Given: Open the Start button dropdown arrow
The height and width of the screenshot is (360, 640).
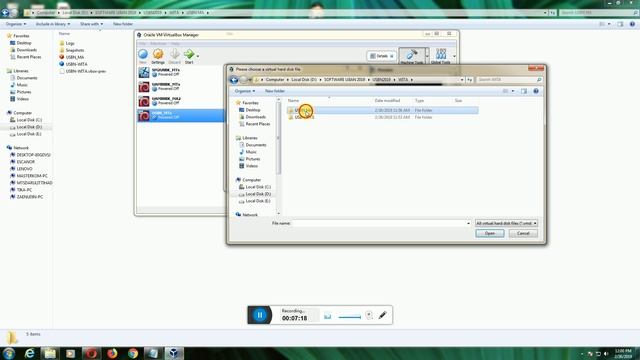Looking at the screenshot, I should [x=198, y=56].
